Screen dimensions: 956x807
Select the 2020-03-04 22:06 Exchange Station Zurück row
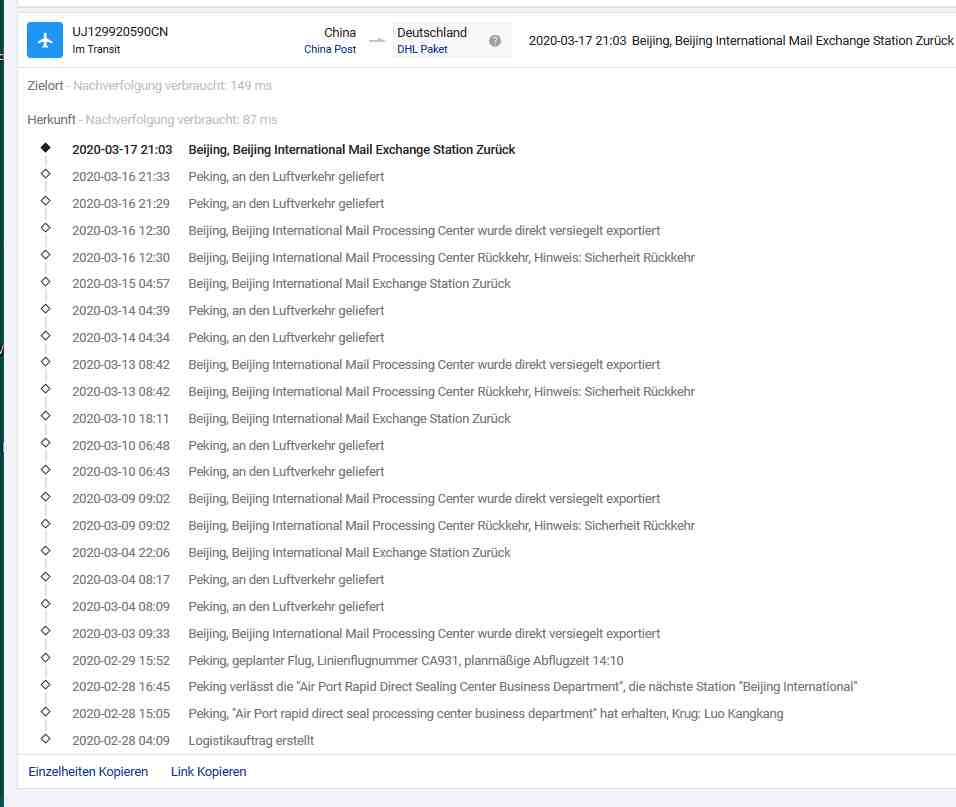pos(291,553)
